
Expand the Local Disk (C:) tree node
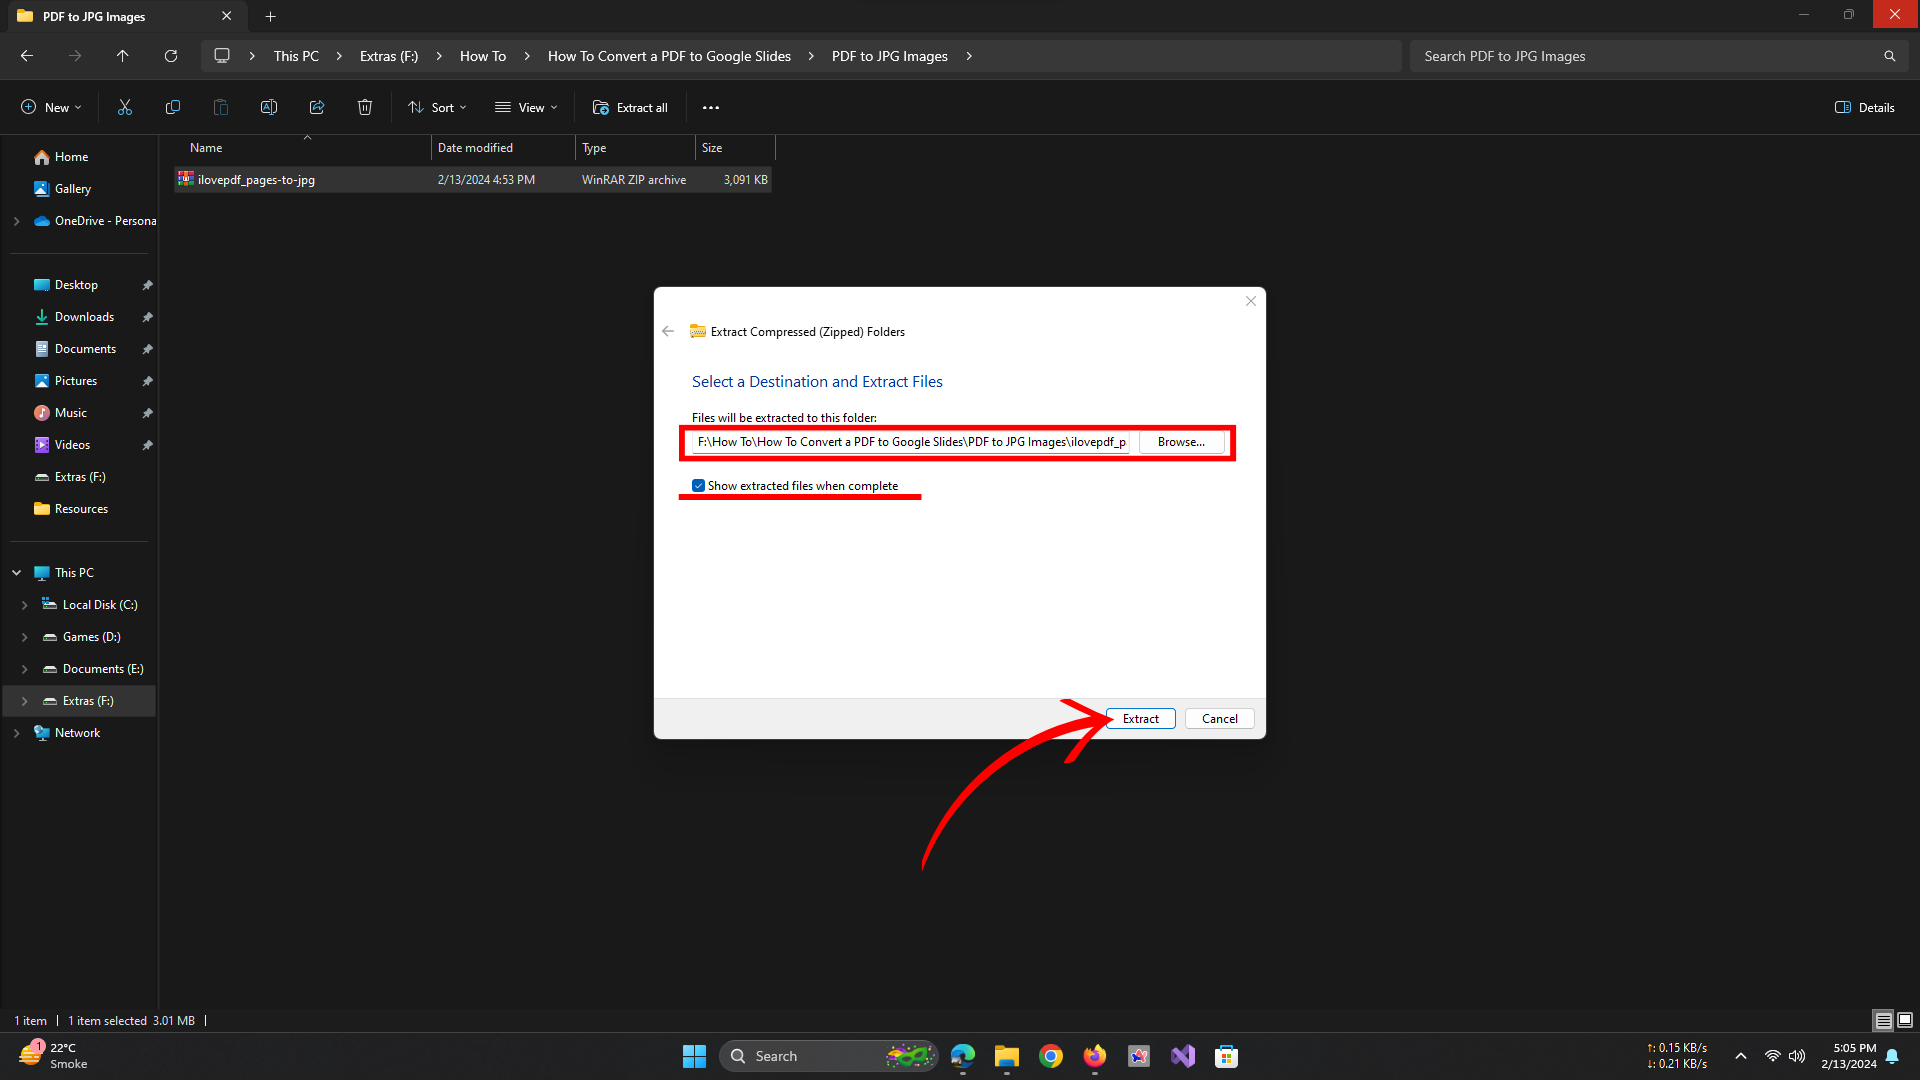pos(25,605)
